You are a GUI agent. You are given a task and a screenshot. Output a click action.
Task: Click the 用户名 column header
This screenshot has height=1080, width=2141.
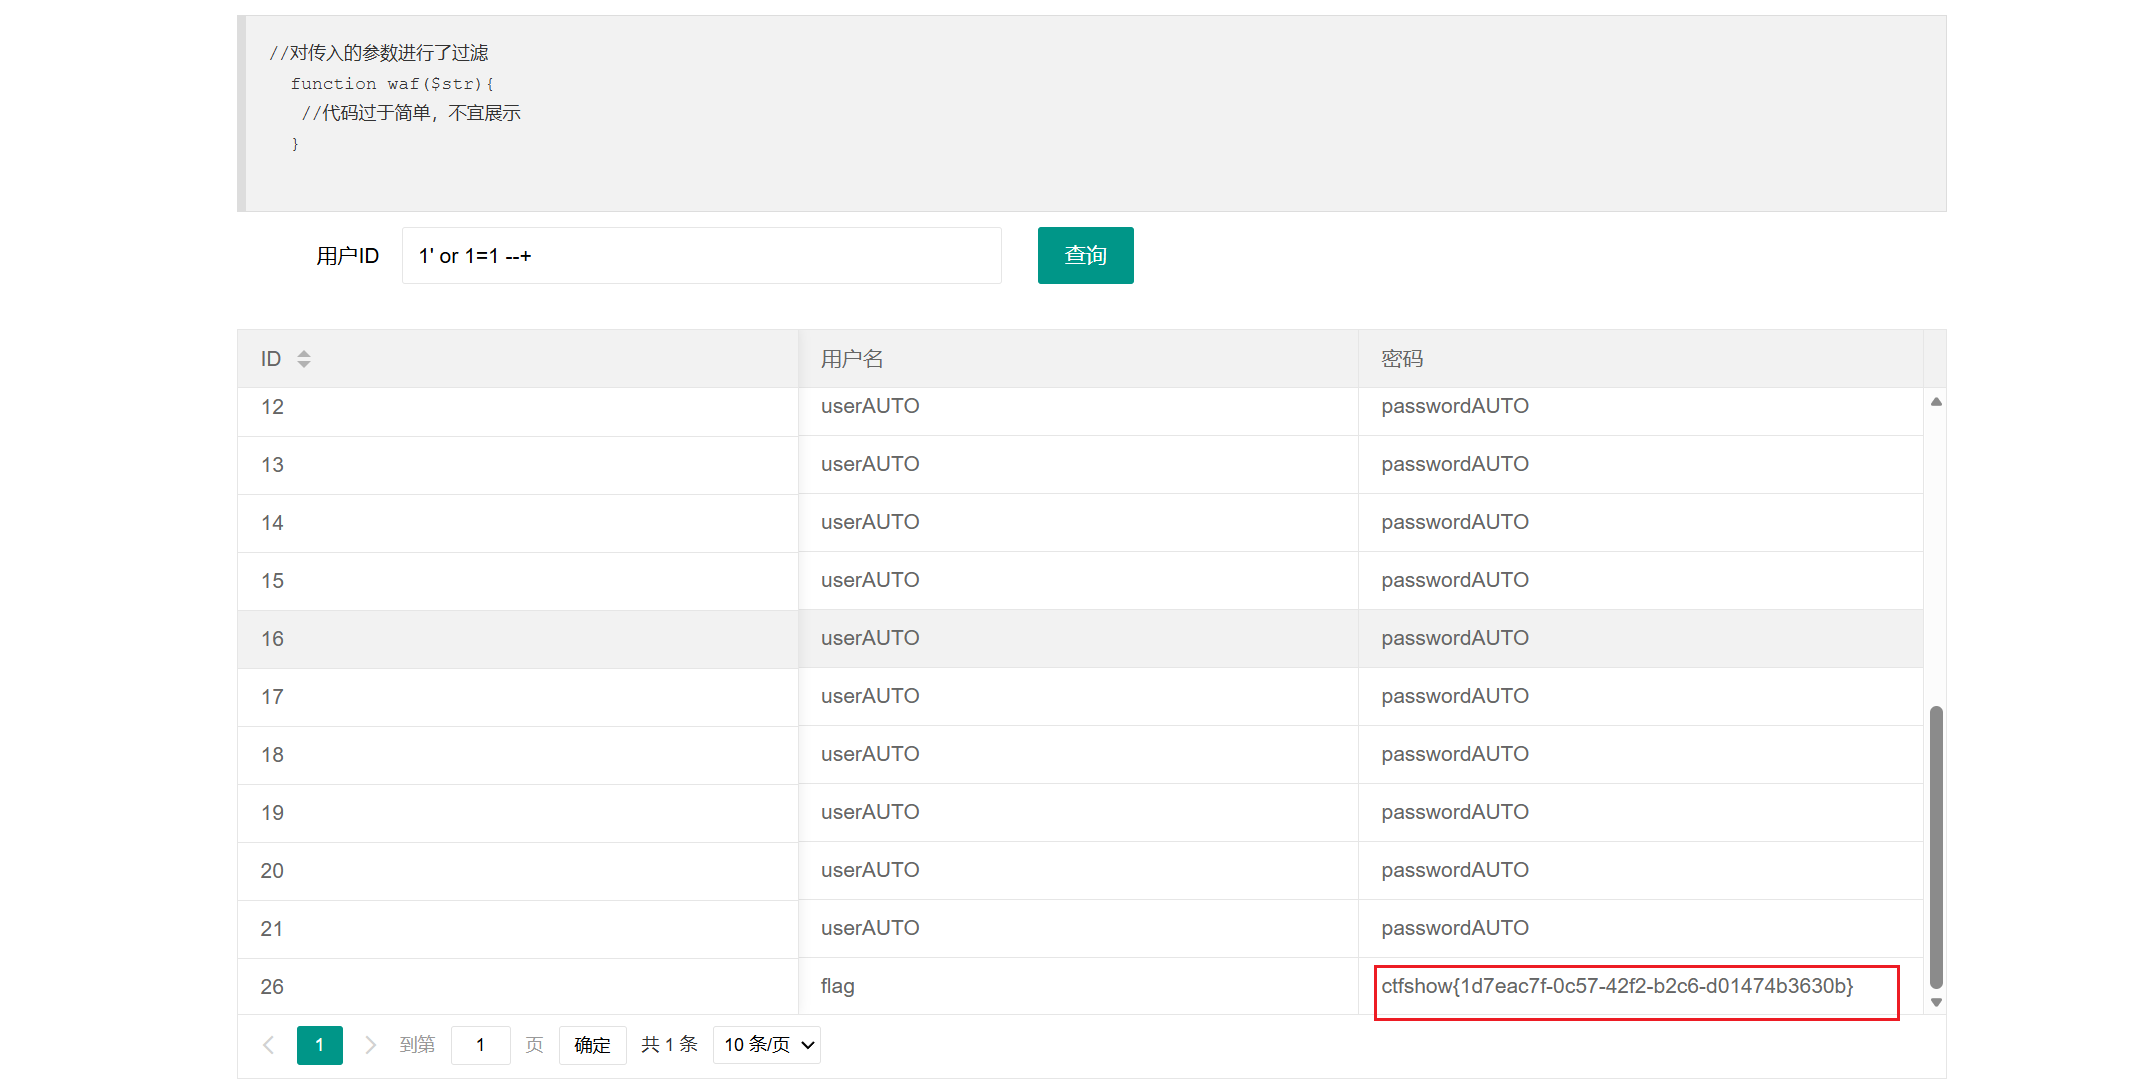pos(852,359)
